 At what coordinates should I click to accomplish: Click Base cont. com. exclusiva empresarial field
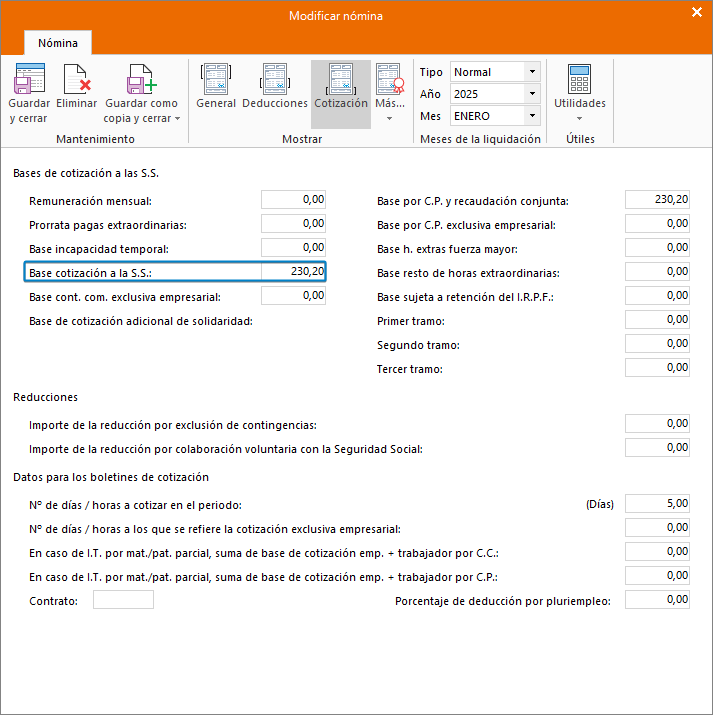(x=293, y=296)
